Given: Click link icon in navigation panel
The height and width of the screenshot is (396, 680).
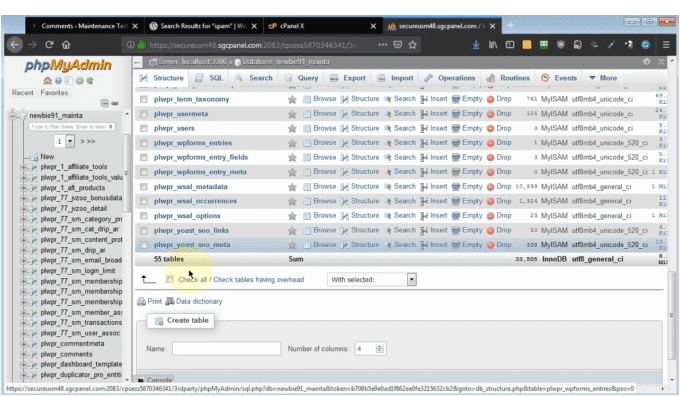Looking at the screenshot, I should click(115, 103).
